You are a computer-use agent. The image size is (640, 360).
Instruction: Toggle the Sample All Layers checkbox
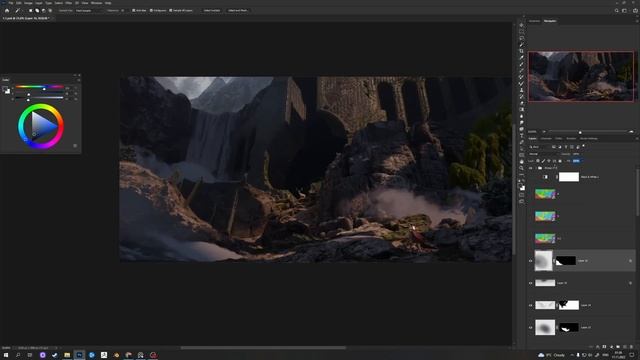click(x=171, y=11)
